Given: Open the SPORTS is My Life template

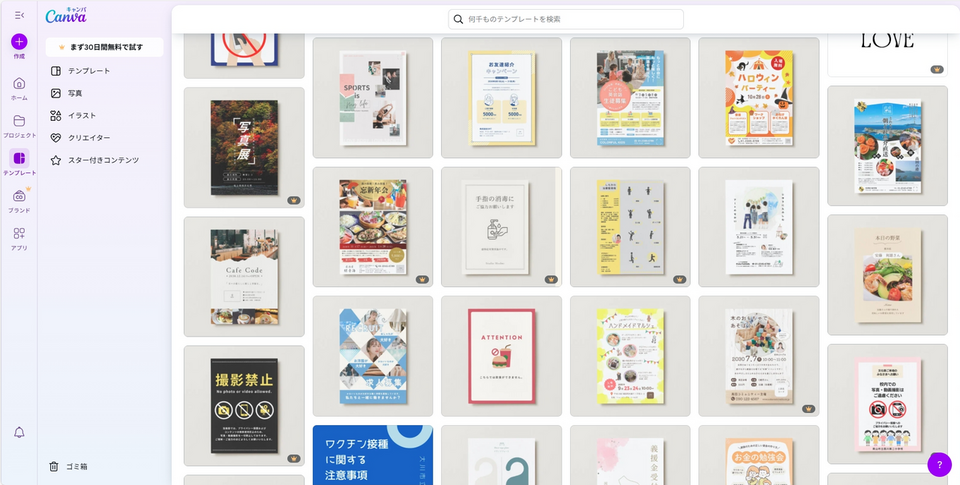Looking at the screenshot, I should (x=373, y=98).
